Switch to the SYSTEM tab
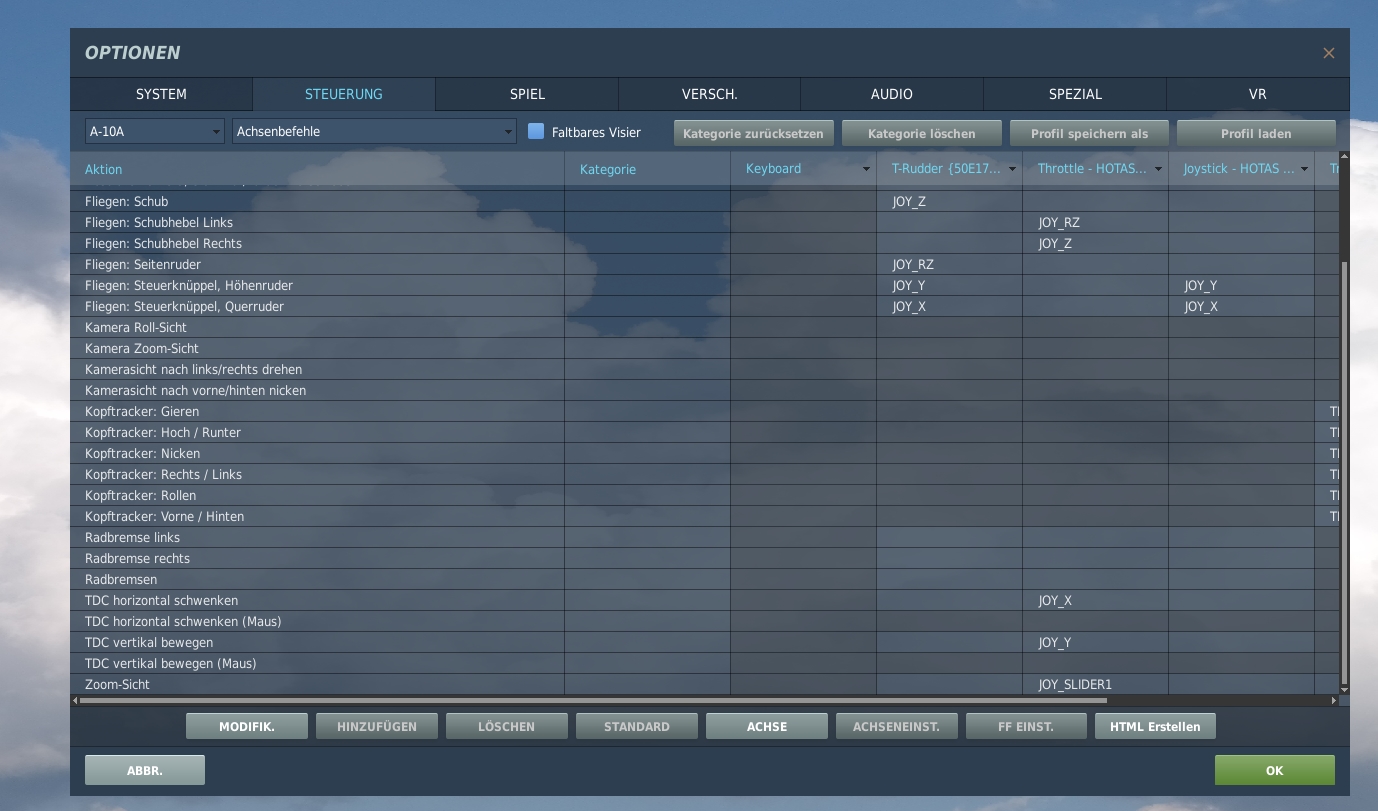 point(161,94)
